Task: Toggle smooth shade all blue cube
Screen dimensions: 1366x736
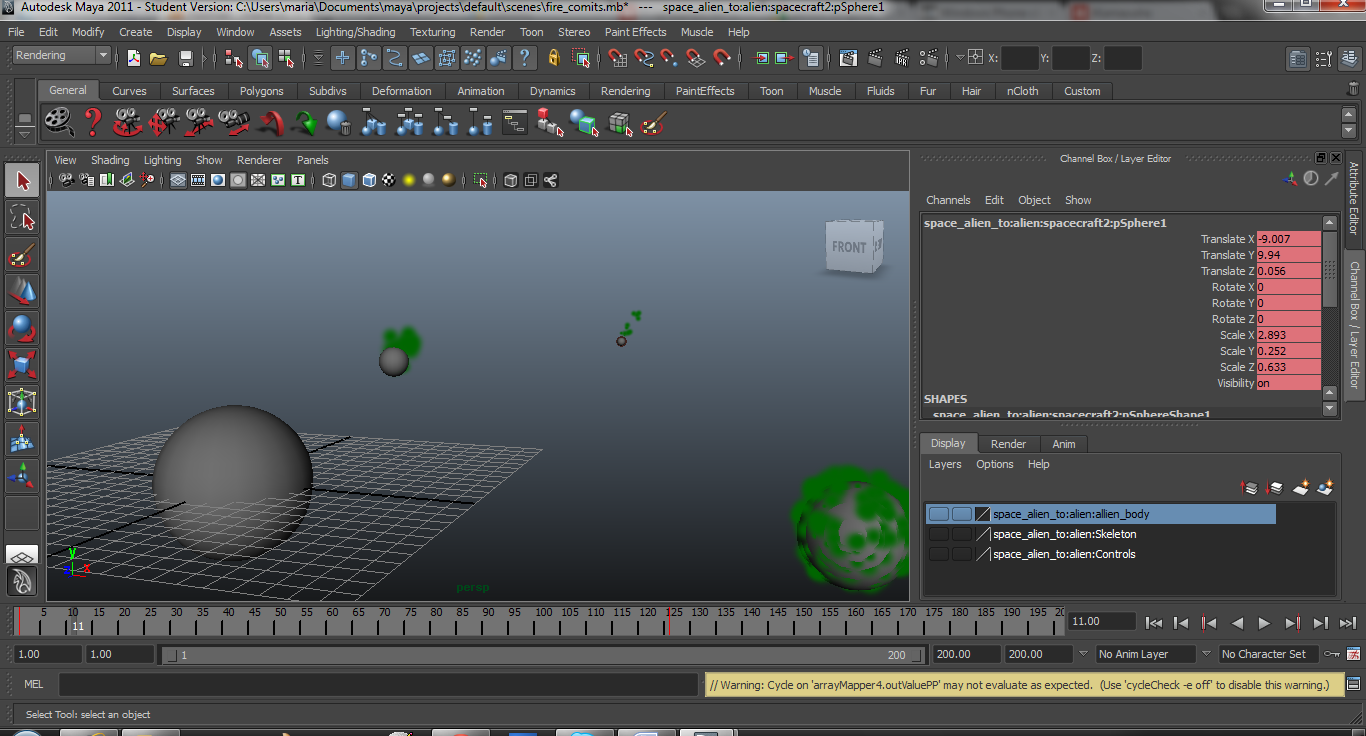Action: click(x=349, y=180)
